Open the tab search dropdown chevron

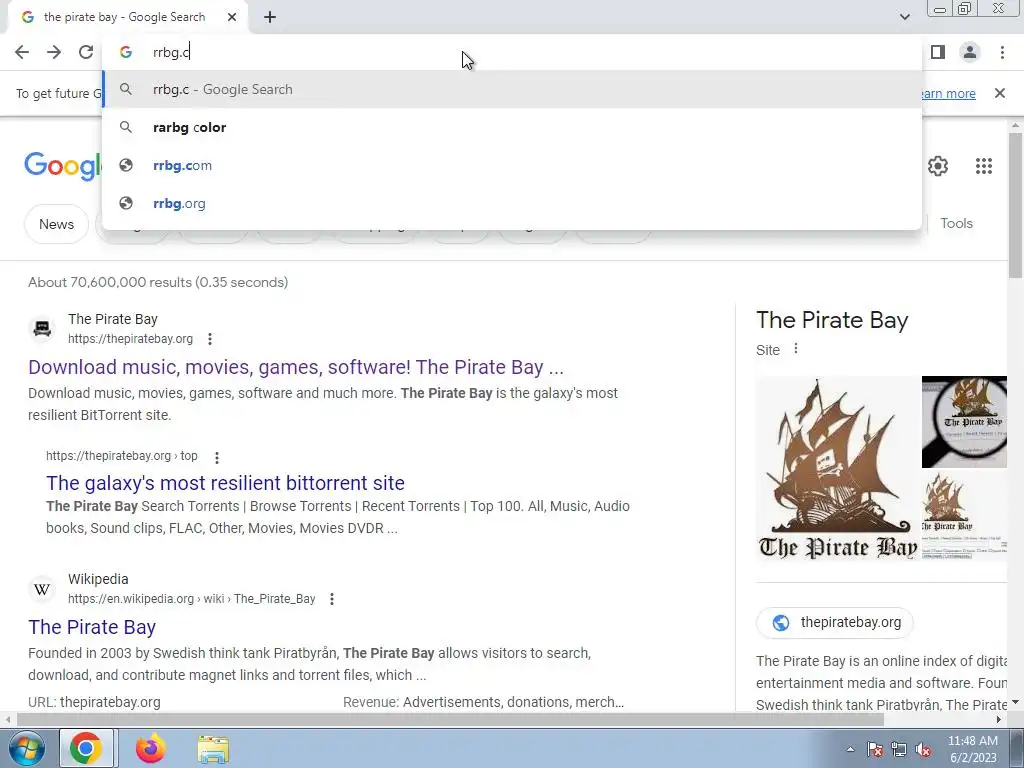coord(904,17)
